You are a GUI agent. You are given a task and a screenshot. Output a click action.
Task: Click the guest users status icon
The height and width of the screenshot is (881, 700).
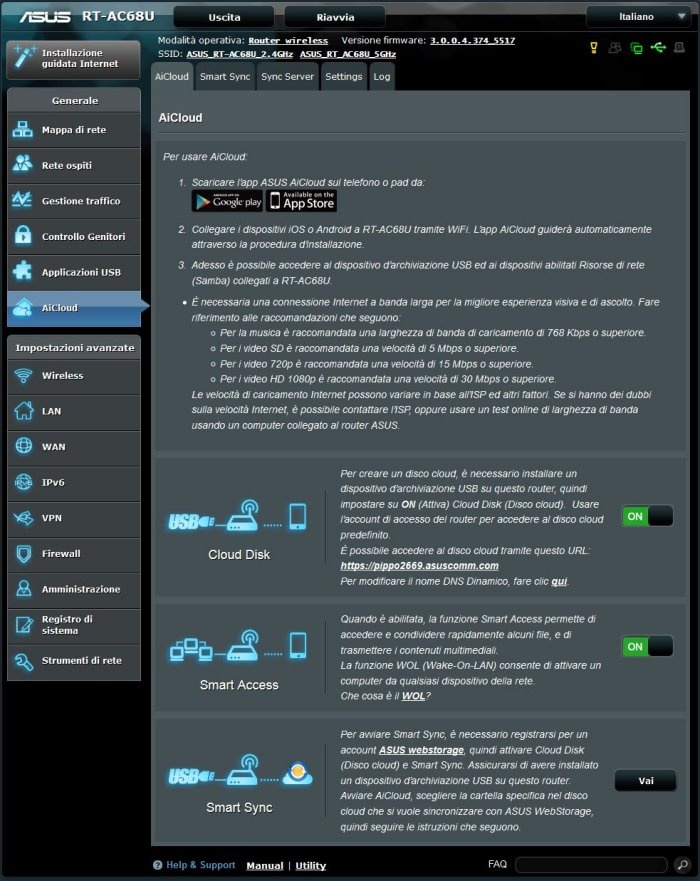[x=615, y=48]
